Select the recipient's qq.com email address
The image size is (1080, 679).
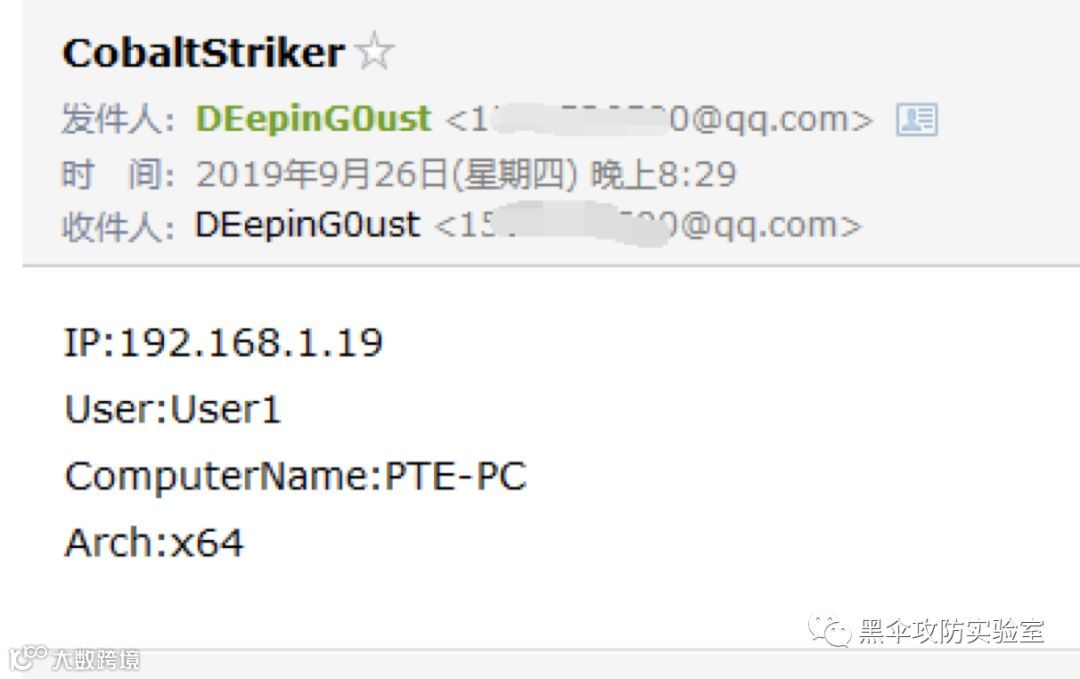[647, 225]
